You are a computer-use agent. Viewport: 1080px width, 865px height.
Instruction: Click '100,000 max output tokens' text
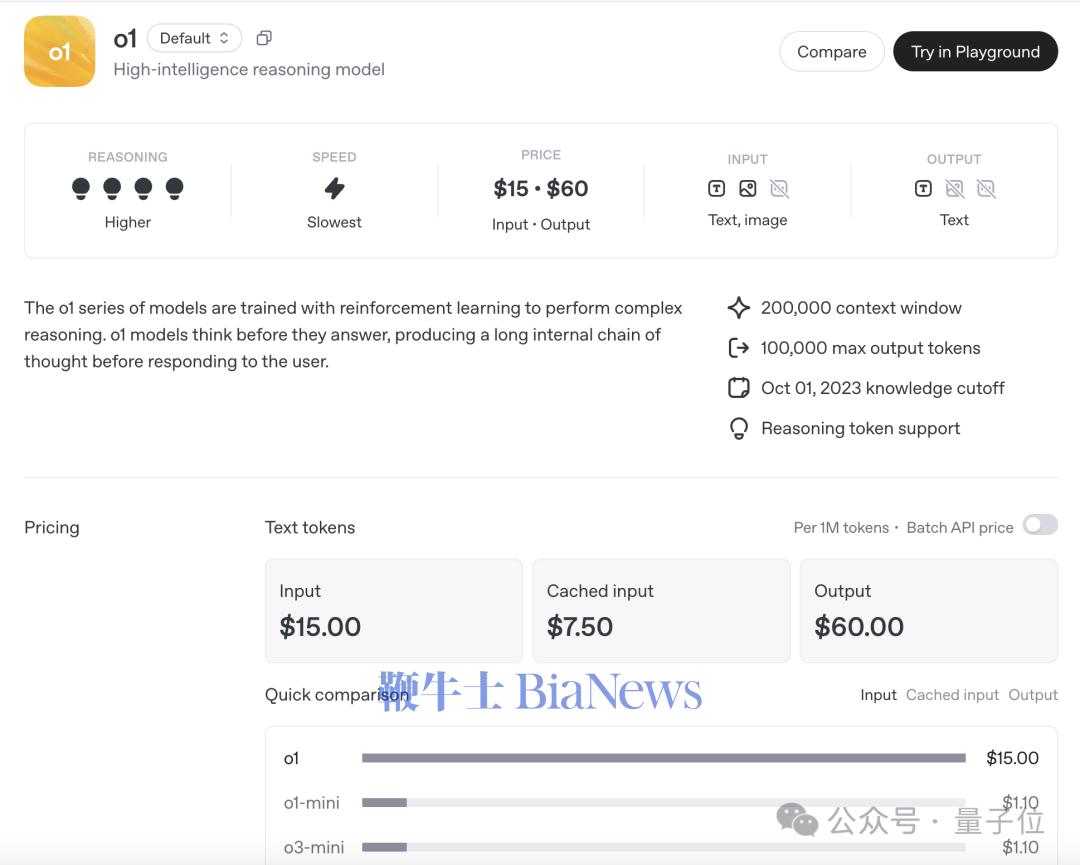tap(870, 348)
